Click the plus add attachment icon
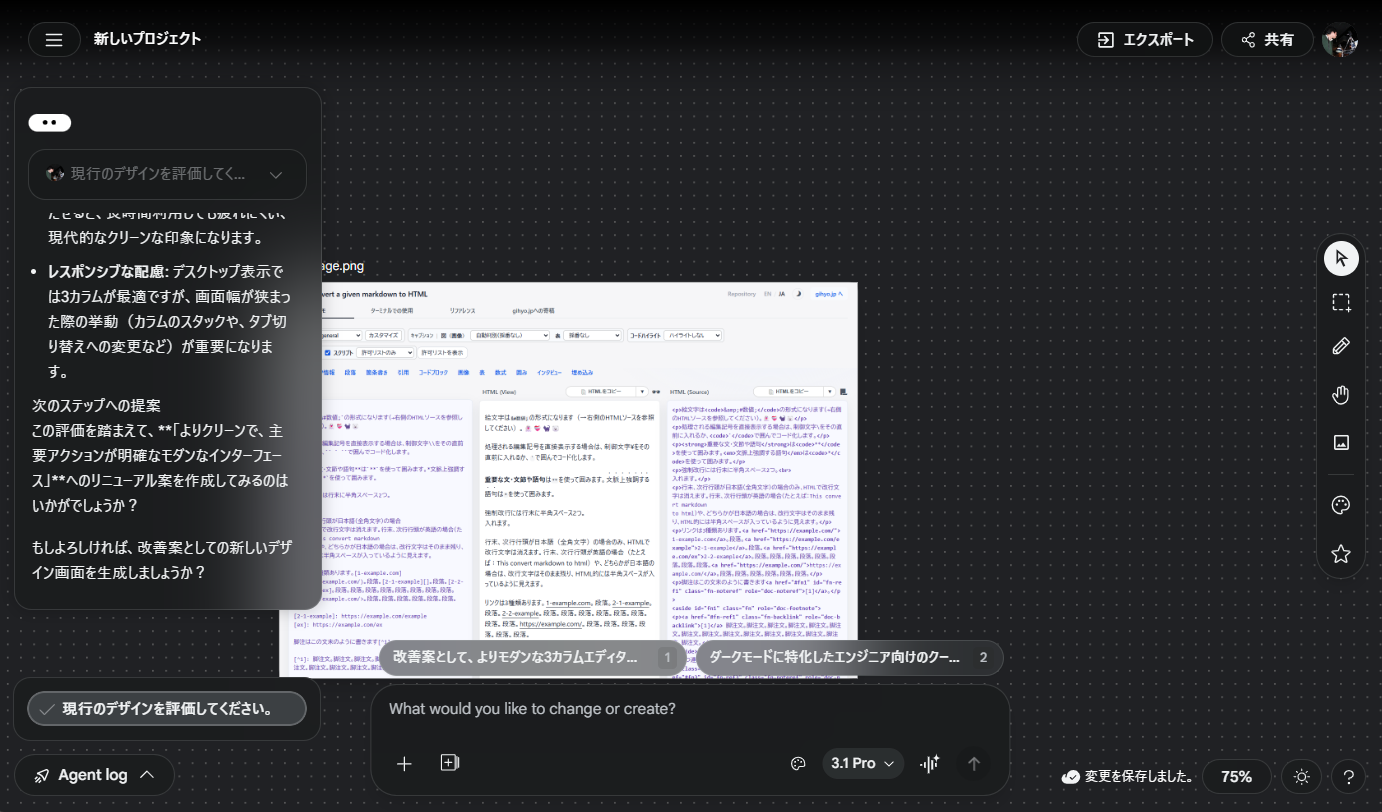1382x812 pixels. click(x=404, y=763)
